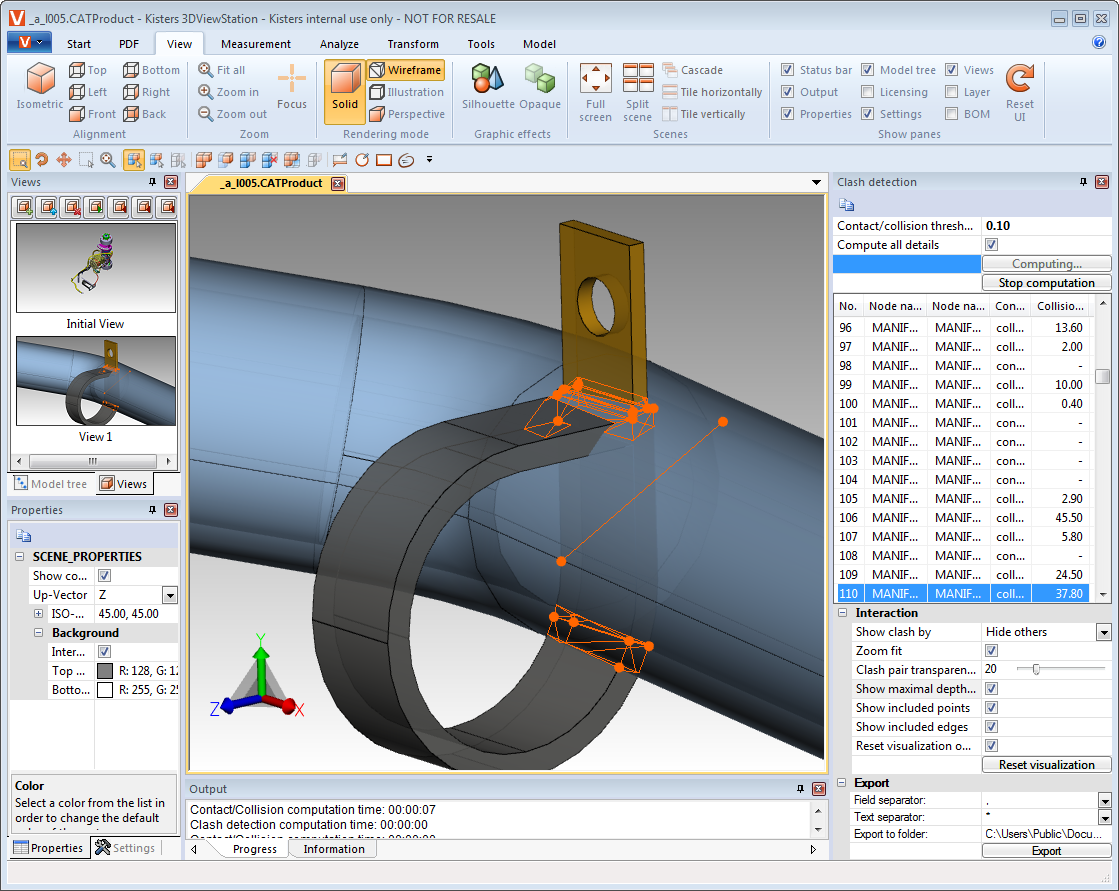Enable Illustration rendering mode
The height and width of the screenshot is (891, 1119).
pos(406,92)
